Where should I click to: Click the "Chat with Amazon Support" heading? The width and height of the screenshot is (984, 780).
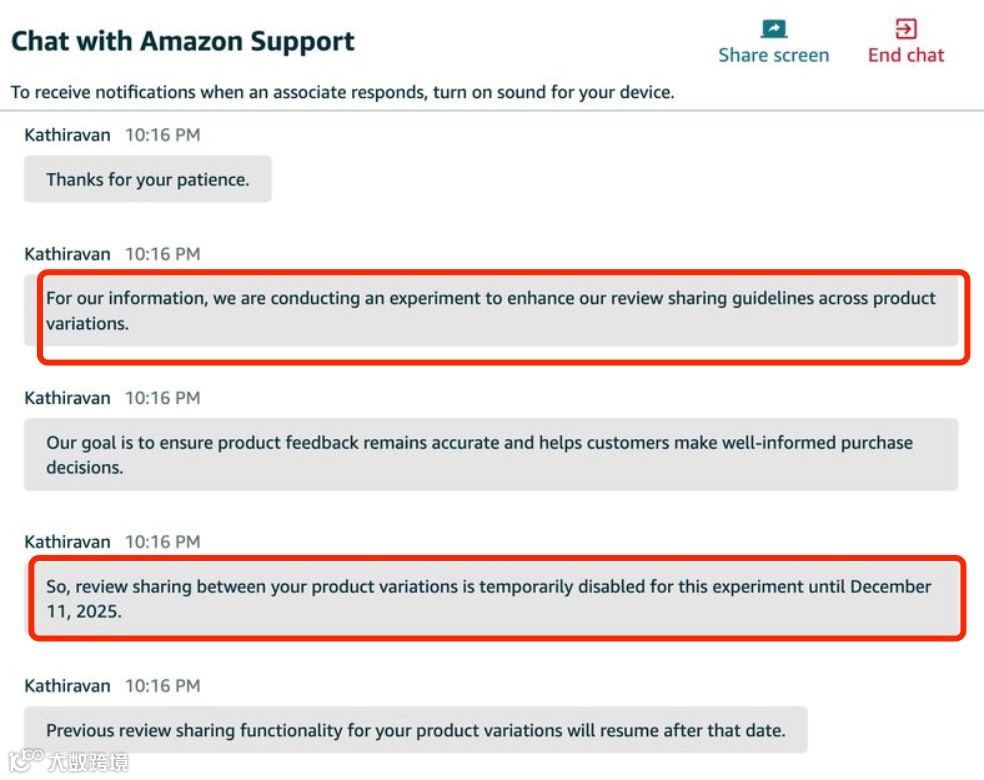coord(183,42)
